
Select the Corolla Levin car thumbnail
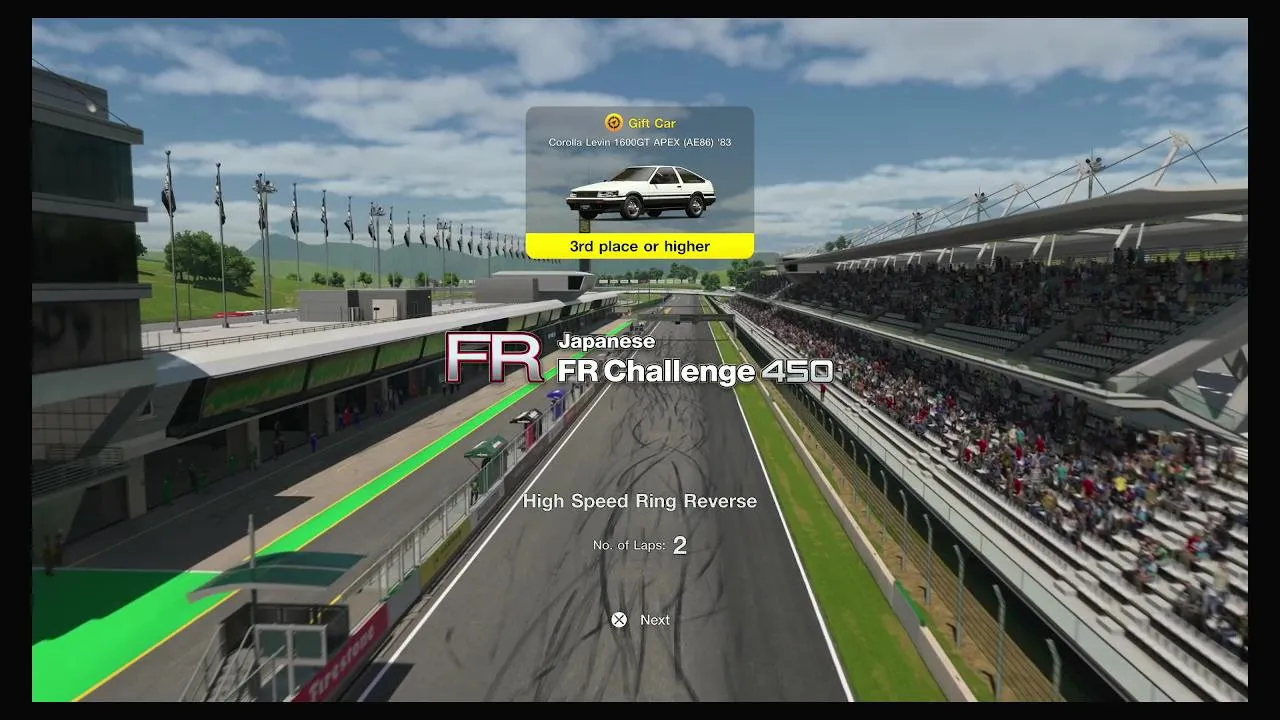pos(641,192)
